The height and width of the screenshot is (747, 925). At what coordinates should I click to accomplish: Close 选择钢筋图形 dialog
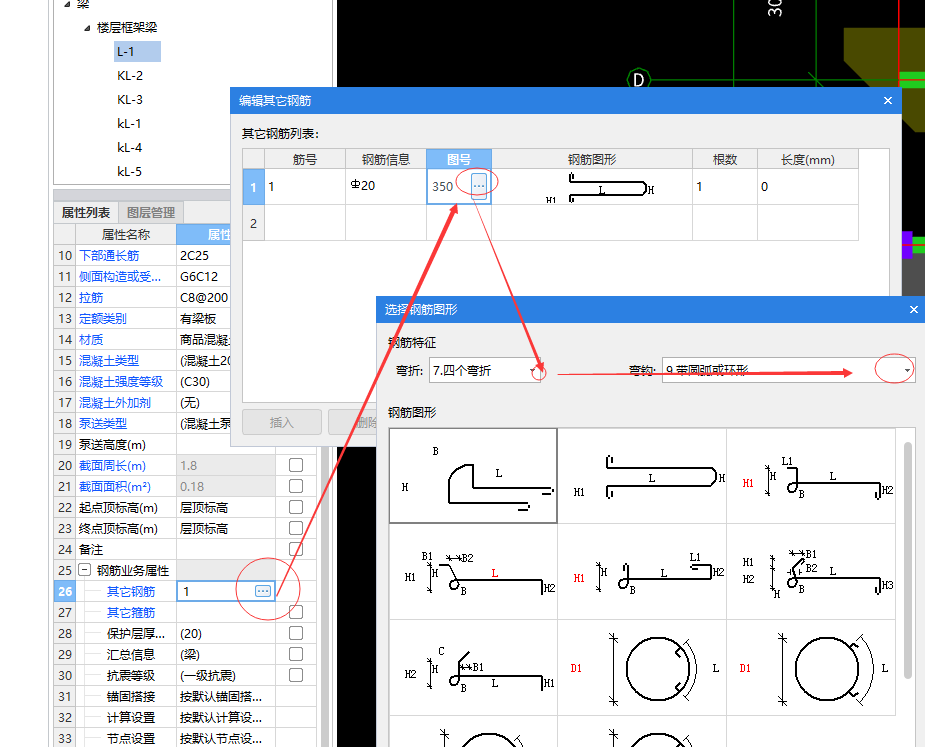[x=914, y=309]
